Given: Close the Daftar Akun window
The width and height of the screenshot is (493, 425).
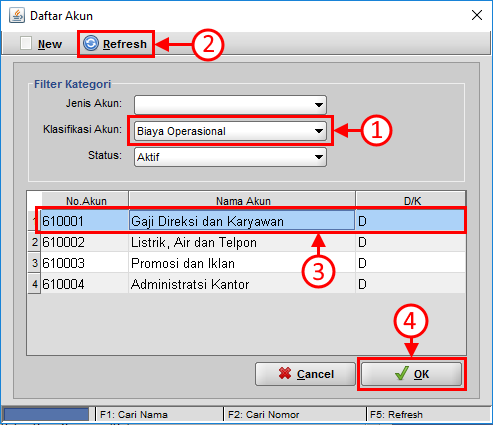Looking at the screenshot, I should [x=477, y=15].
